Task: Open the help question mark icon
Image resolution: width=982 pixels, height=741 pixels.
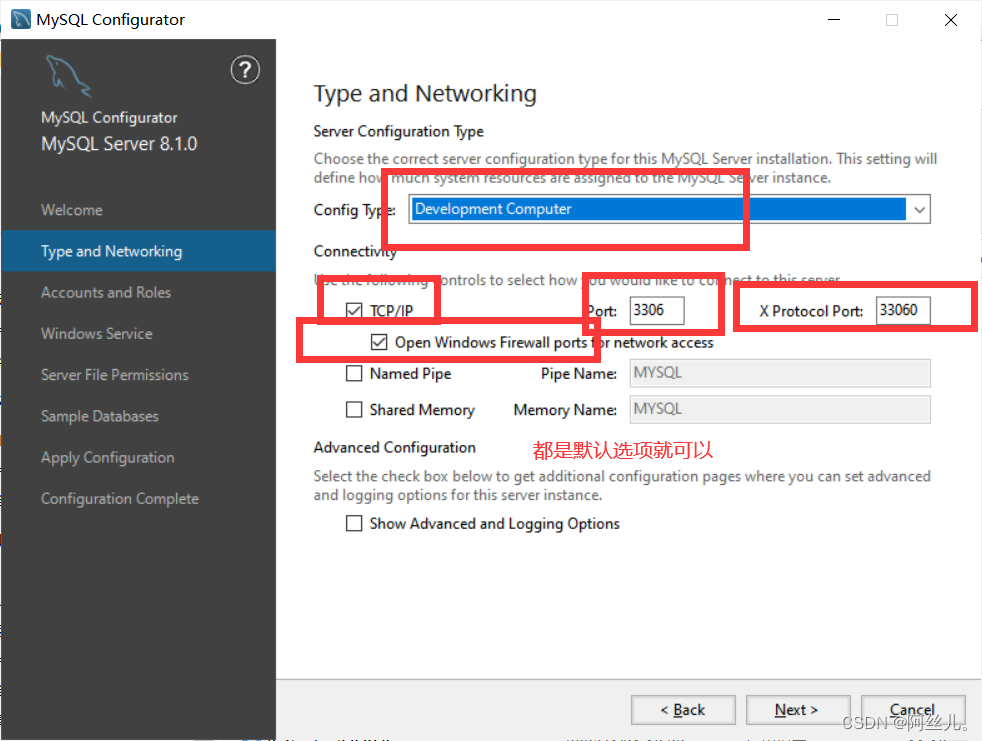Action: coord(245,70)
